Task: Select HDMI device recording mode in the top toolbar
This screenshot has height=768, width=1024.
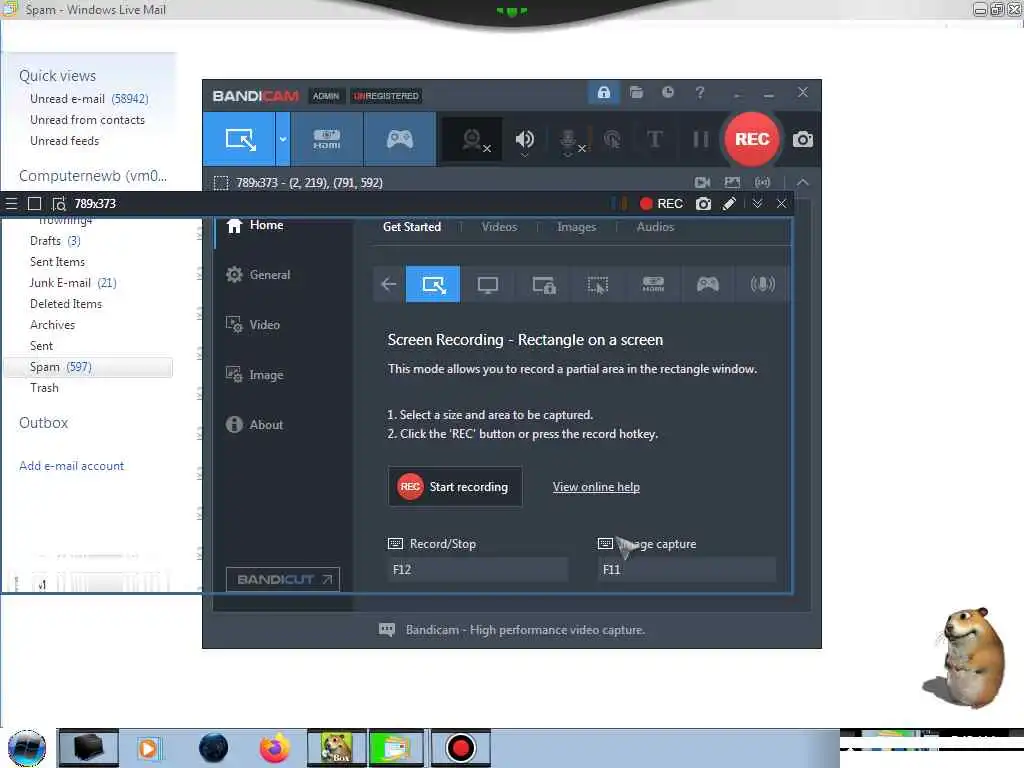Action: (327, 139)
